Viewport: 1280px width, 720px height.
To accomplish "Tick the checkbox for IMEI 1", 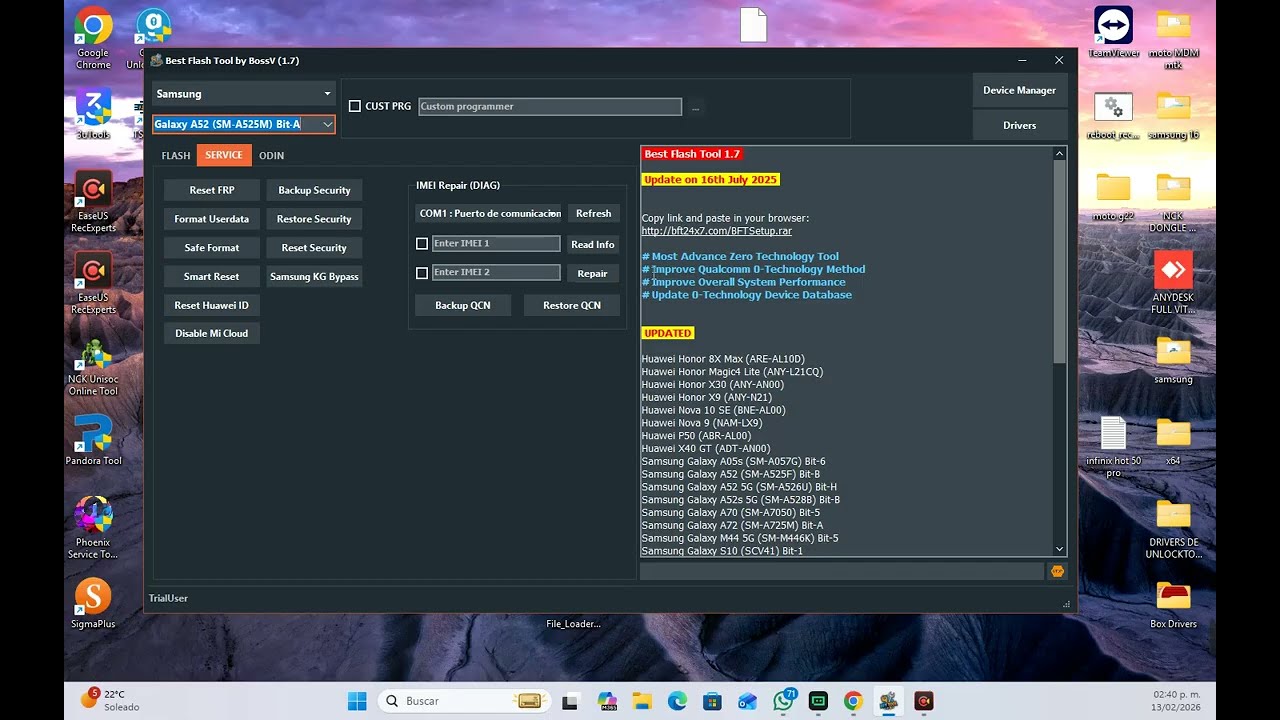I will (422, 244).
